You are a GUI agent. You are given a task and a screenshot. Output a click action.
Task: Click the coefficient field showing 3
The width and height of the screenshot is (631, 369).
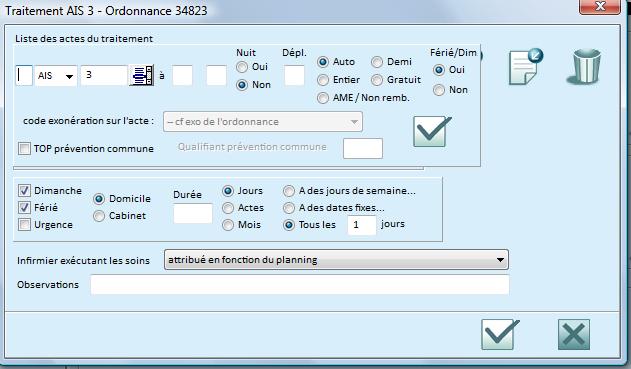coord(104,75)
